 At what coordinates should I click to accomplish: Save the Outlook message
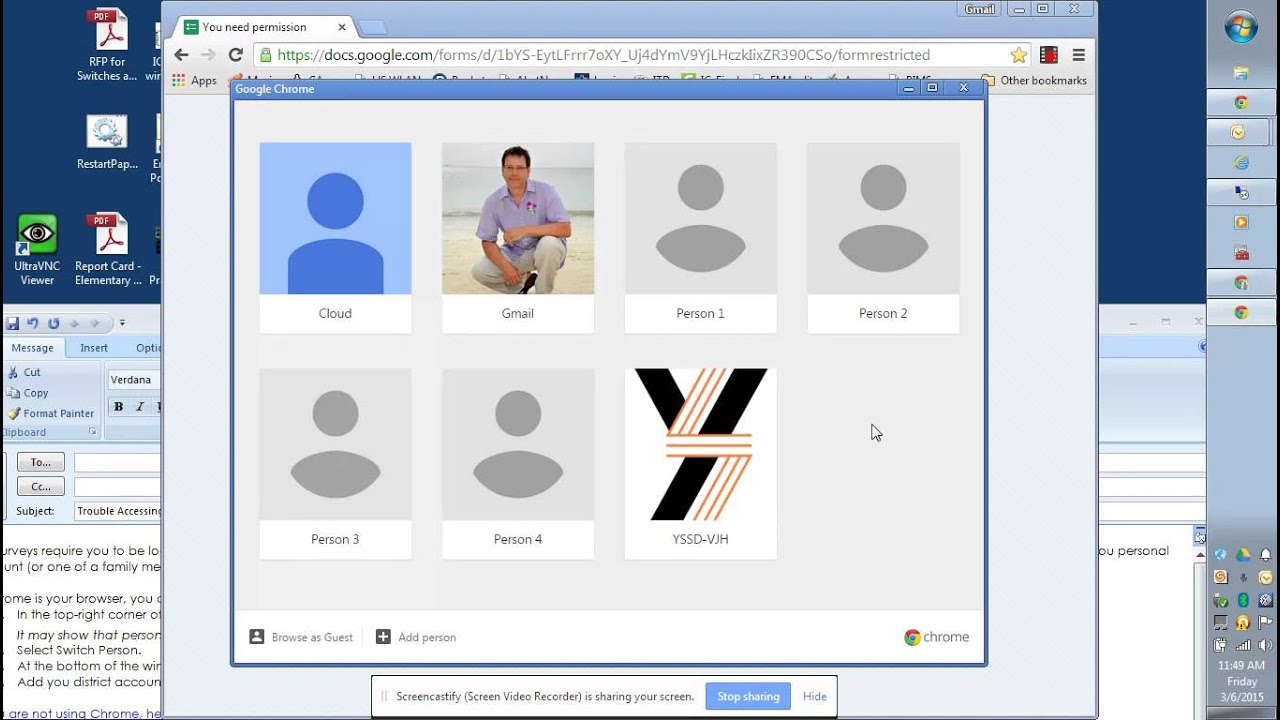13,323
